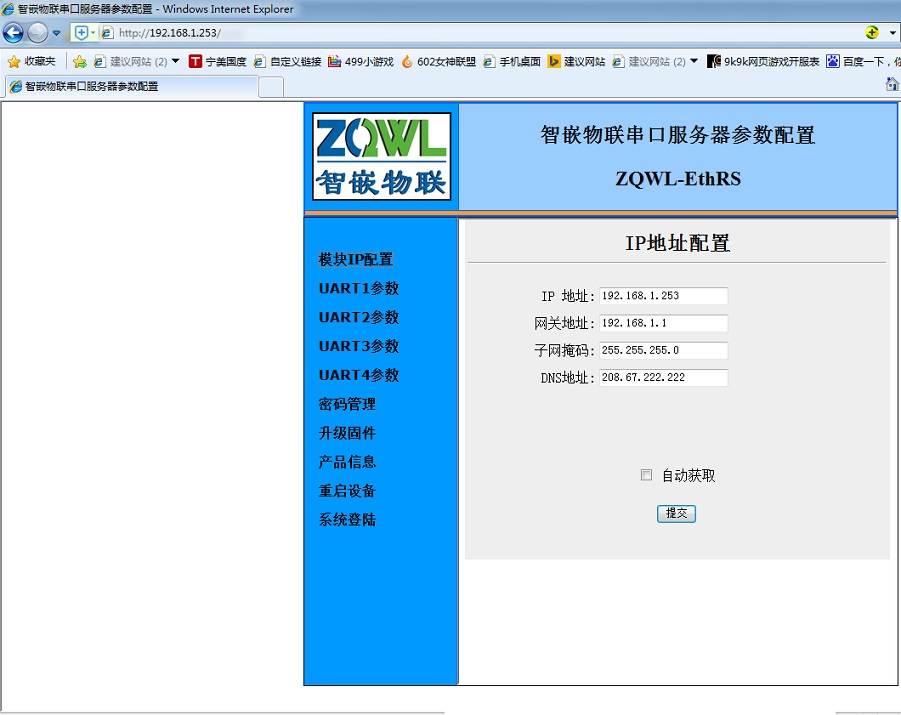Image resolution: width=901 pixels, height=715 pixels.
Task: Click the 重启设备 link
Action: [347, 491]
